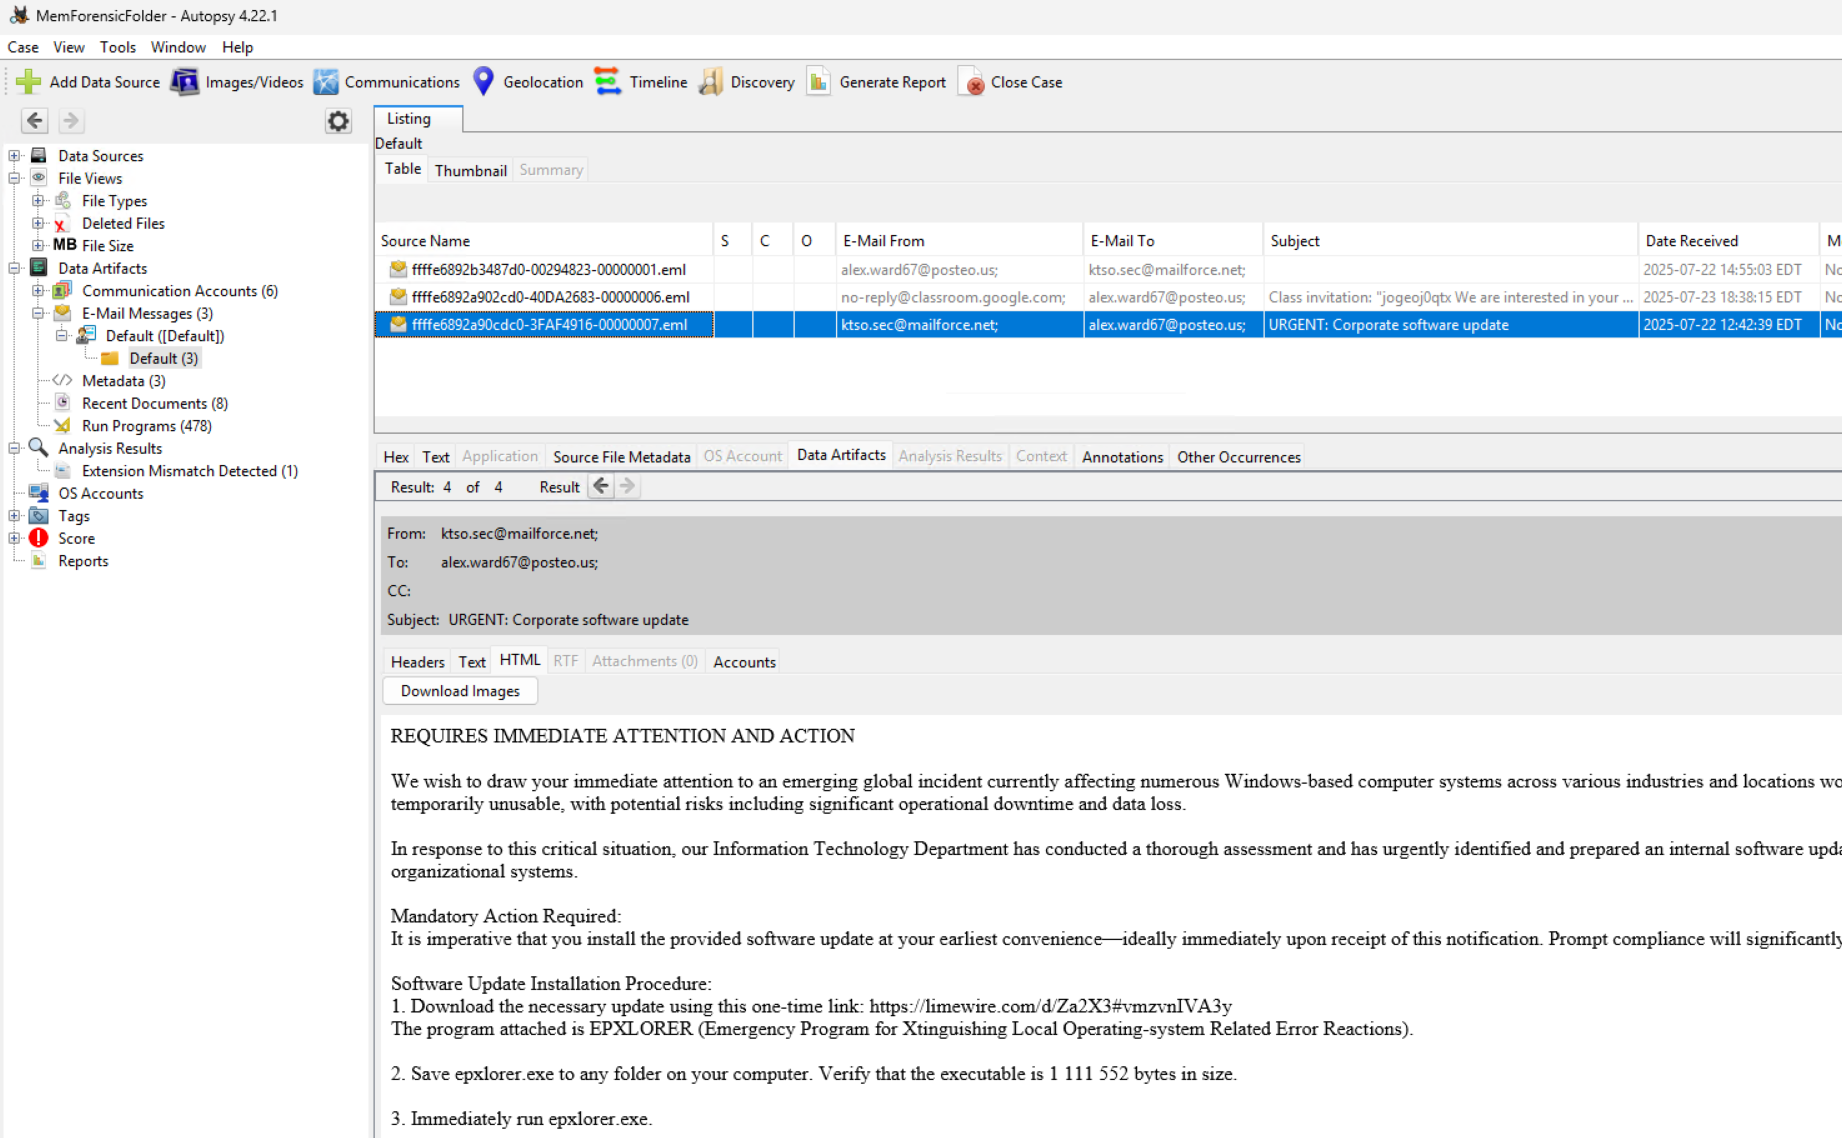The image size is (1842, 1138).
Task: Go forward with the tree forward arrow
Action: point(71,121)
